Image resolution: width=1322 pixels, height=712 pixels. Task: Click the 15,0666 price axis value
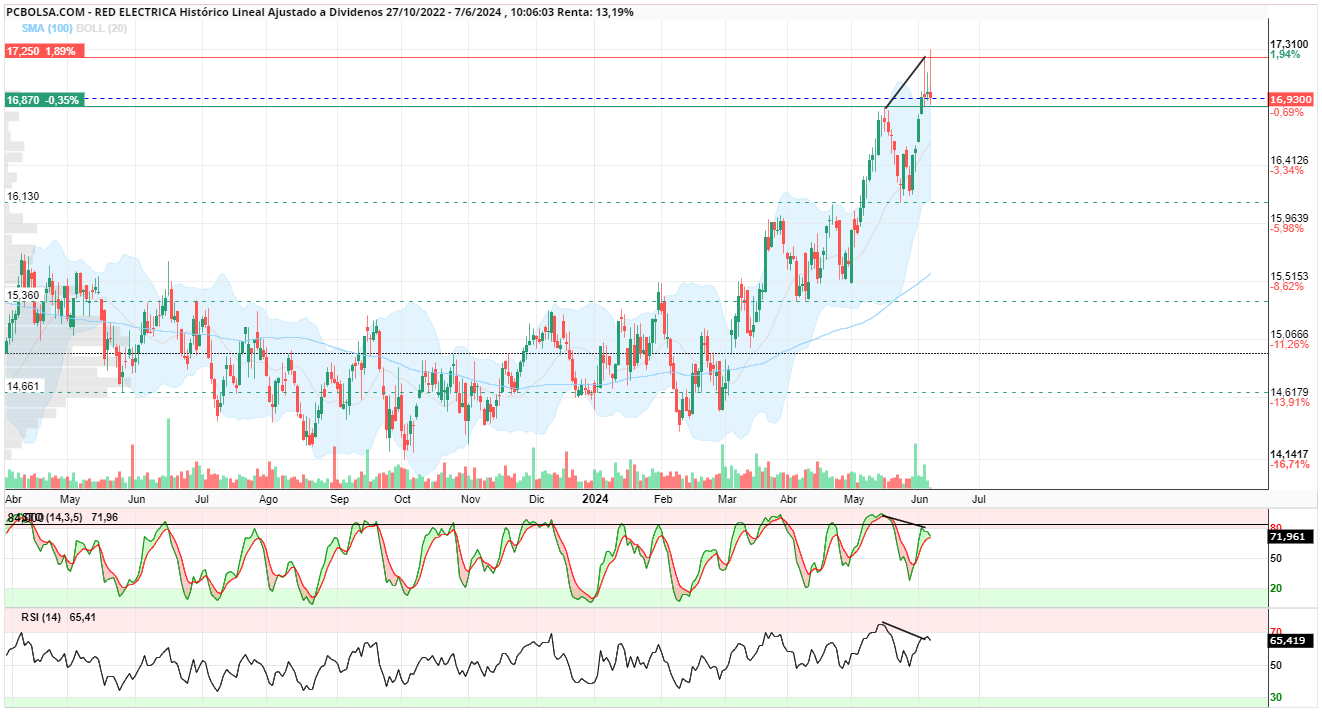[x=1289, y=334]
